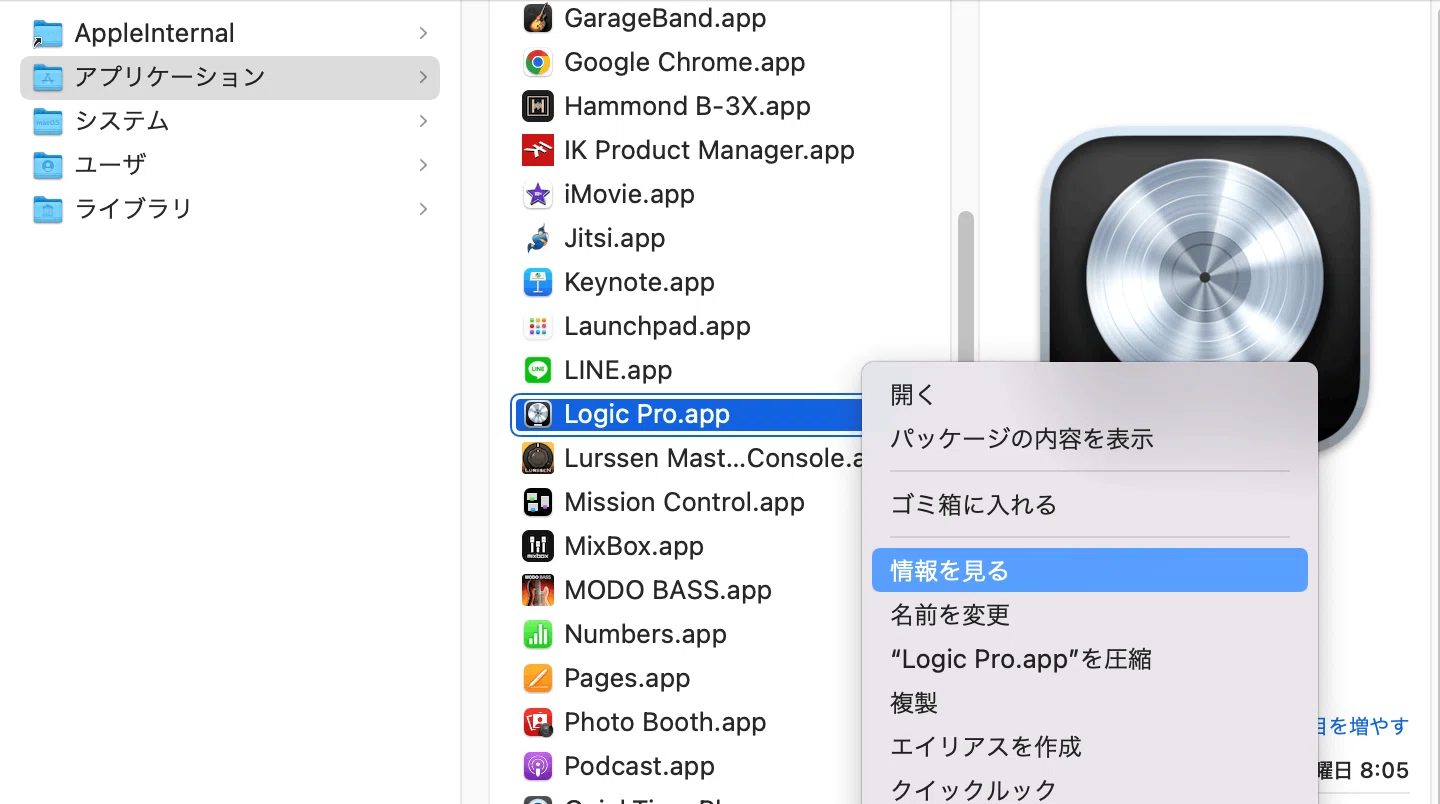Click the ライブラリ folder icon
The height and width of the screenshot is (804, 1440).
(x=48, y=209)
